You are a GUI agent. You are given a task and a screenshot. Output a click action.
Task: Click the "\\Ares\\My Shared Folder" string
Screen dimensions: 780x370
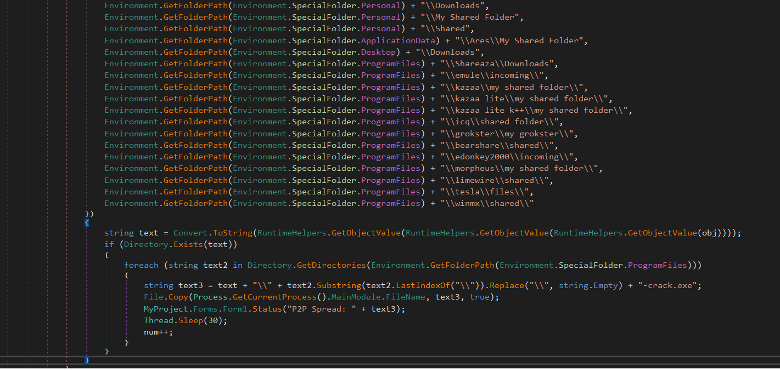[519, 41]
